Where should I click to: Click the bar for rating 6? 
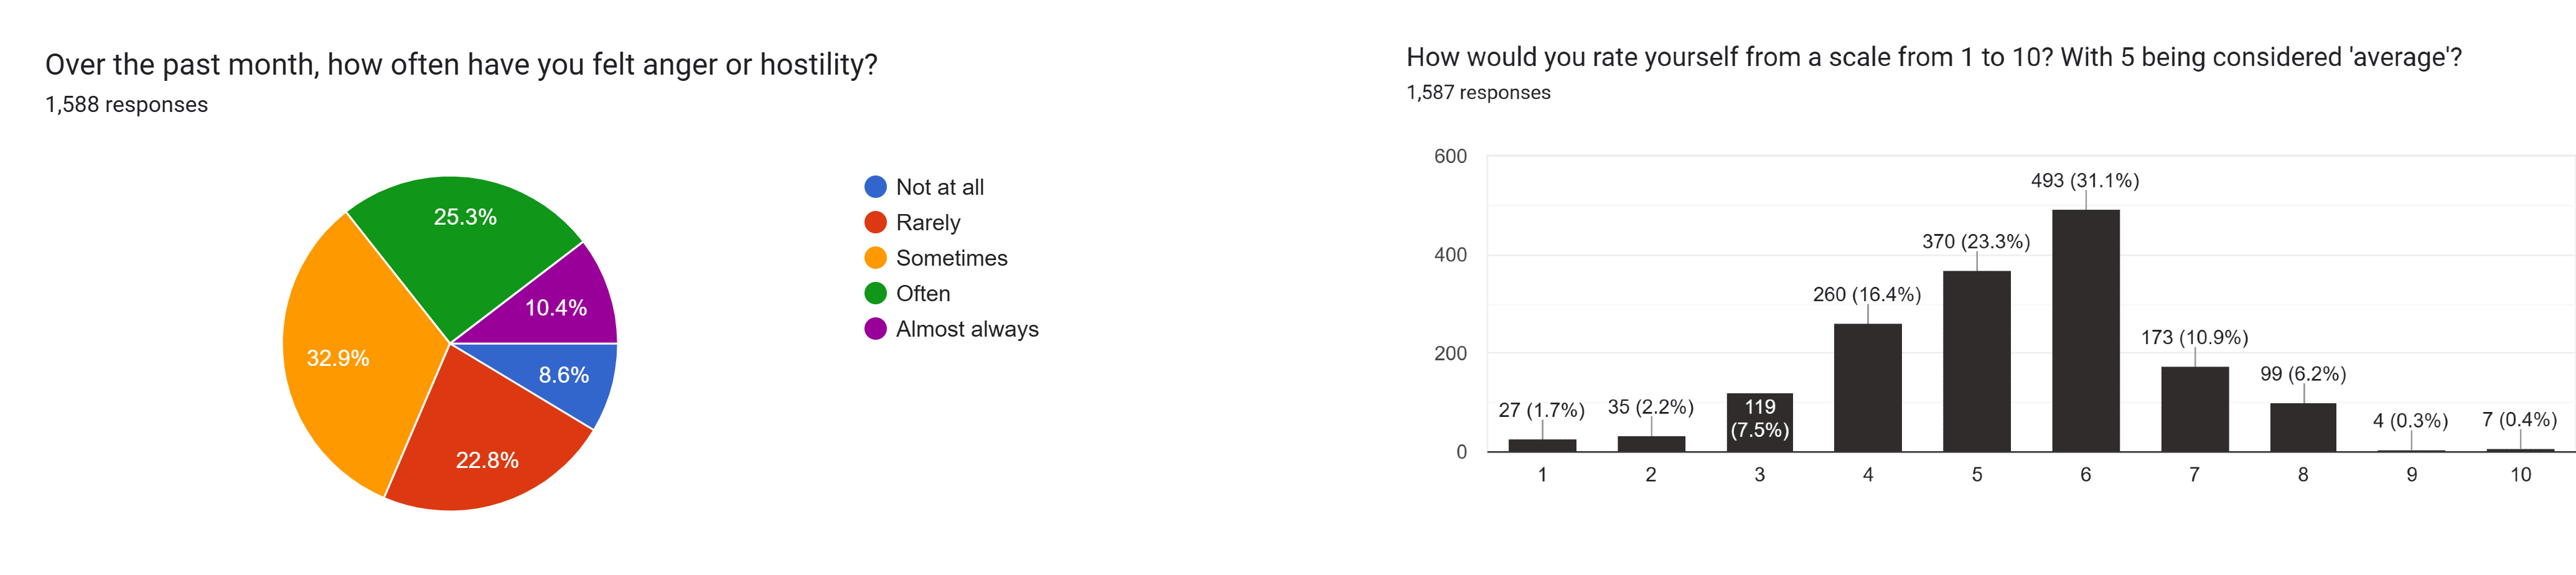point(2085,331)
